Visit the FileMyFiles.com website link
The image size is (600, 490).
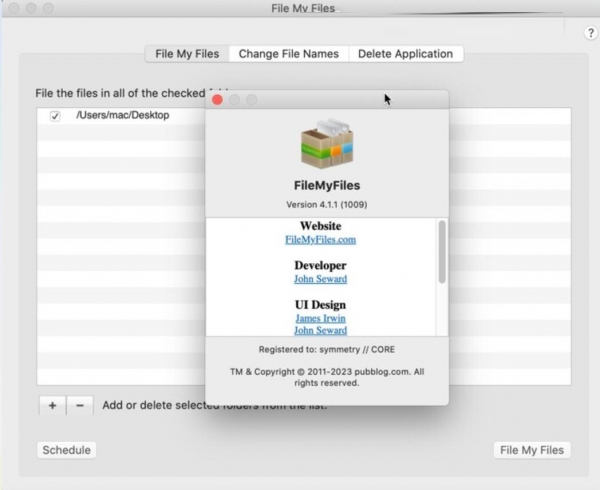pyautogui.click(x=321, y=240)
